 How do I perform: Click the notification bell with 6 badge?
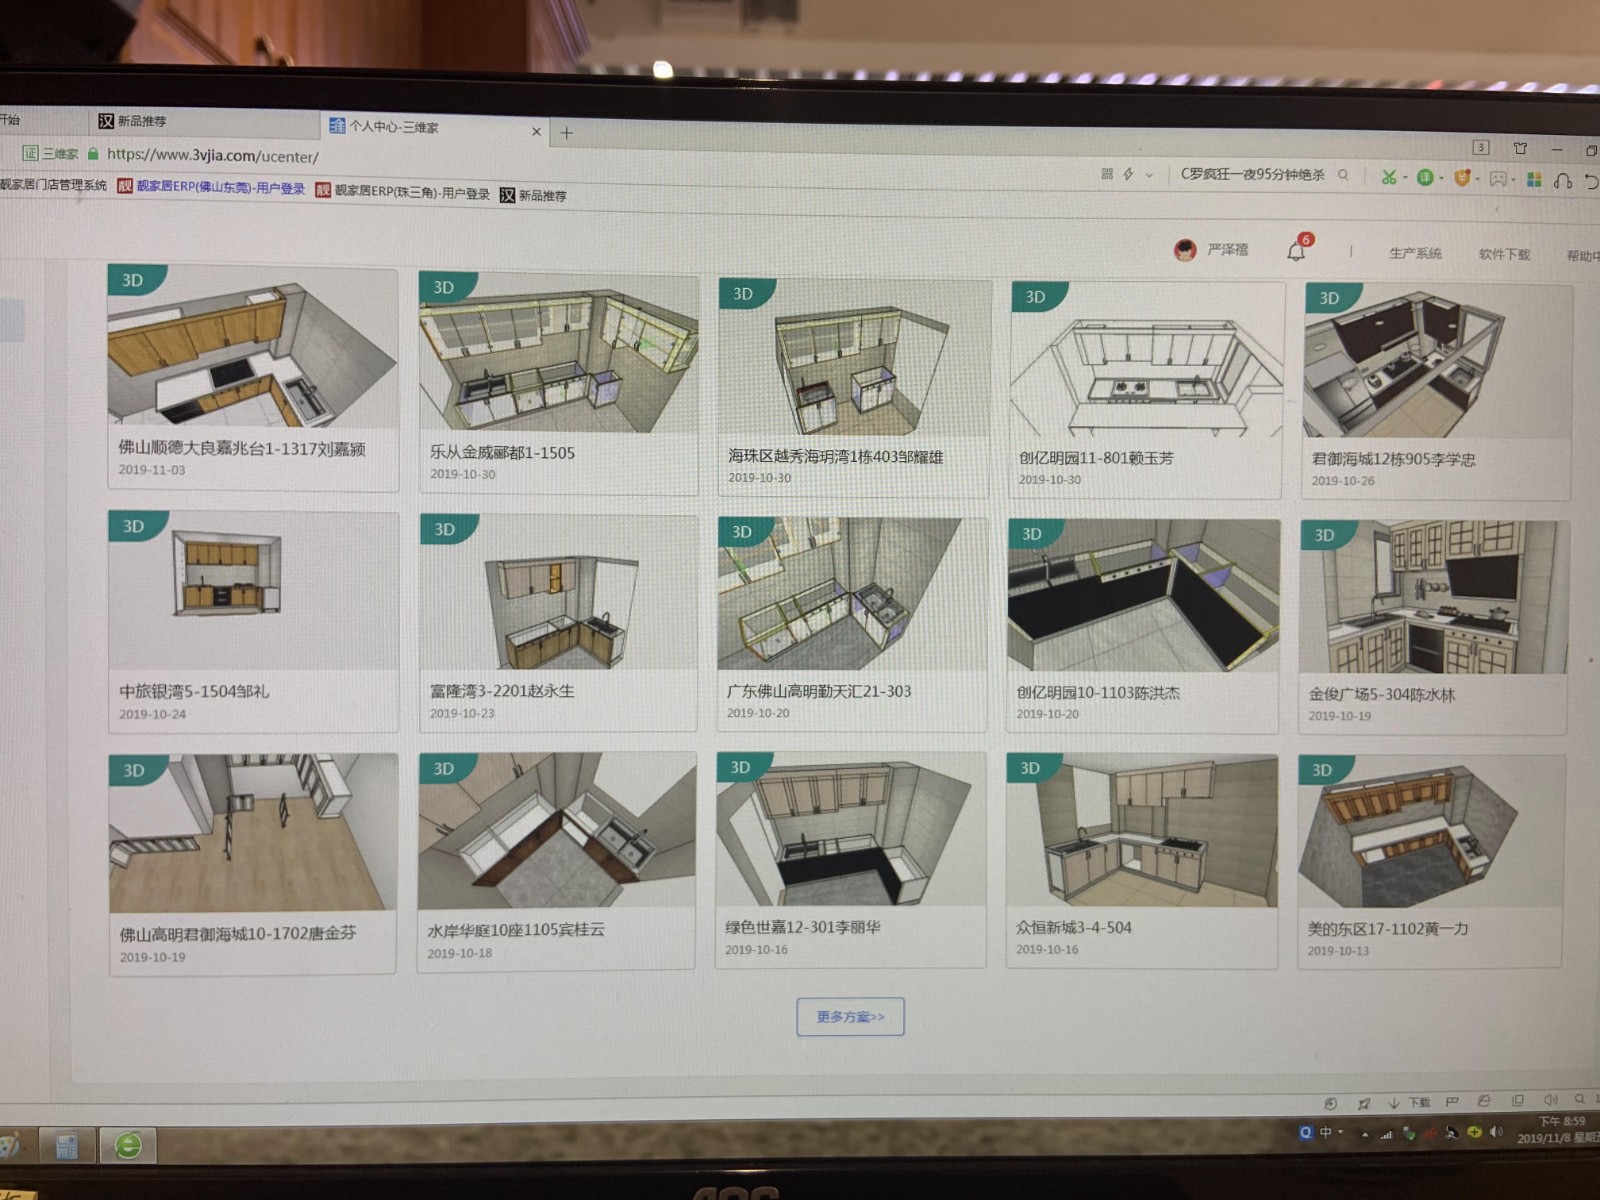(1296, 251)
